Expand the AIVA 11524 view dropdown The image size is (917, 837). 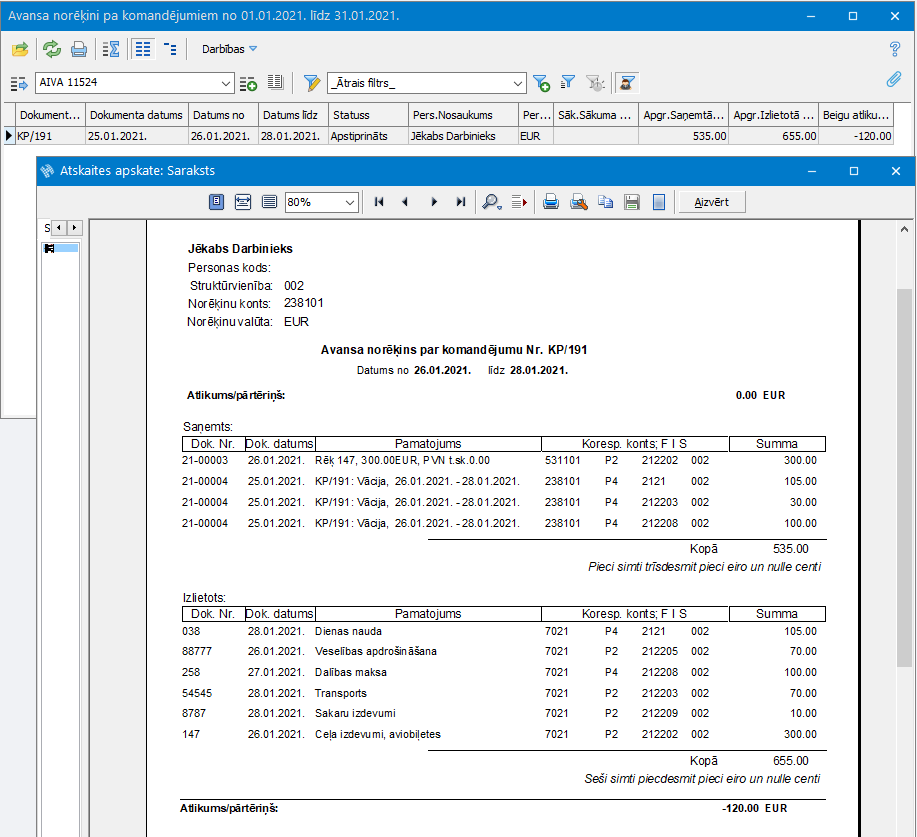[x=225, y=82]
